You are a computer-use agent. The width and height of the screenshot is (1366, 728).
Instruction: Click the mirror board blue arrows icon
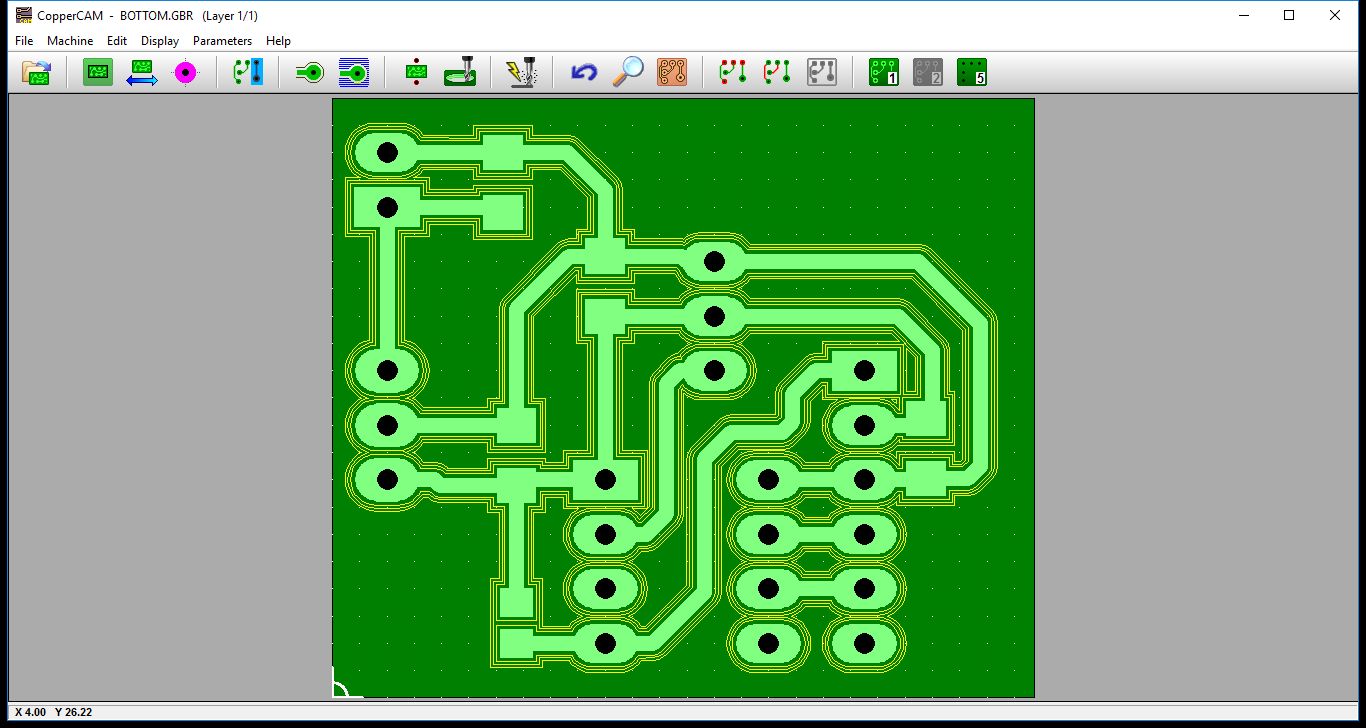(141, 73)
